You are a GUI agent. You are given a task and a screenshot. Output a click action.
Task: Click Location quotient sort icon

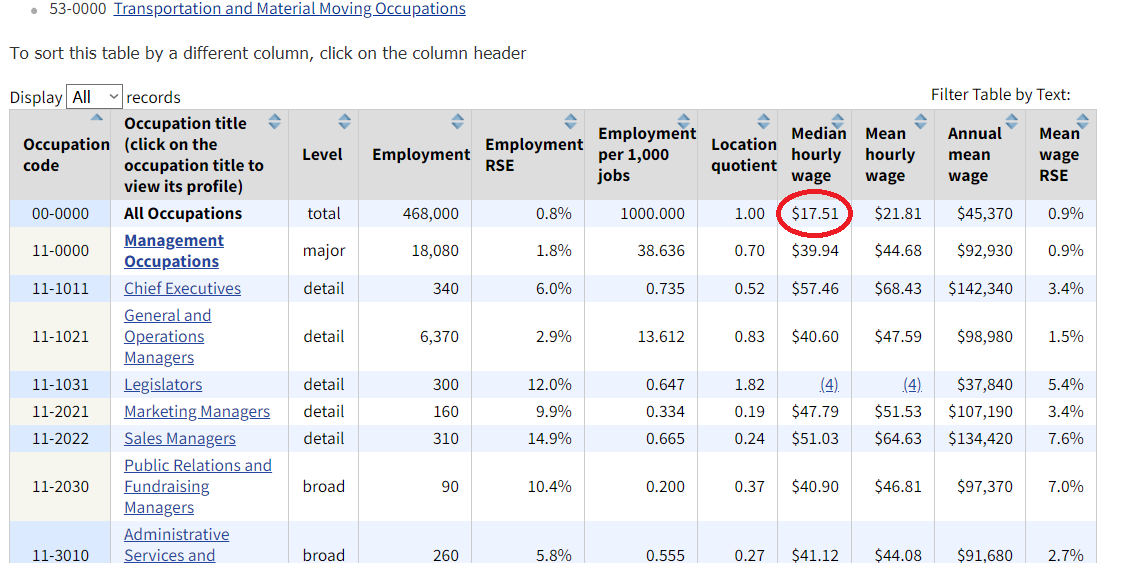coord(765,121)
